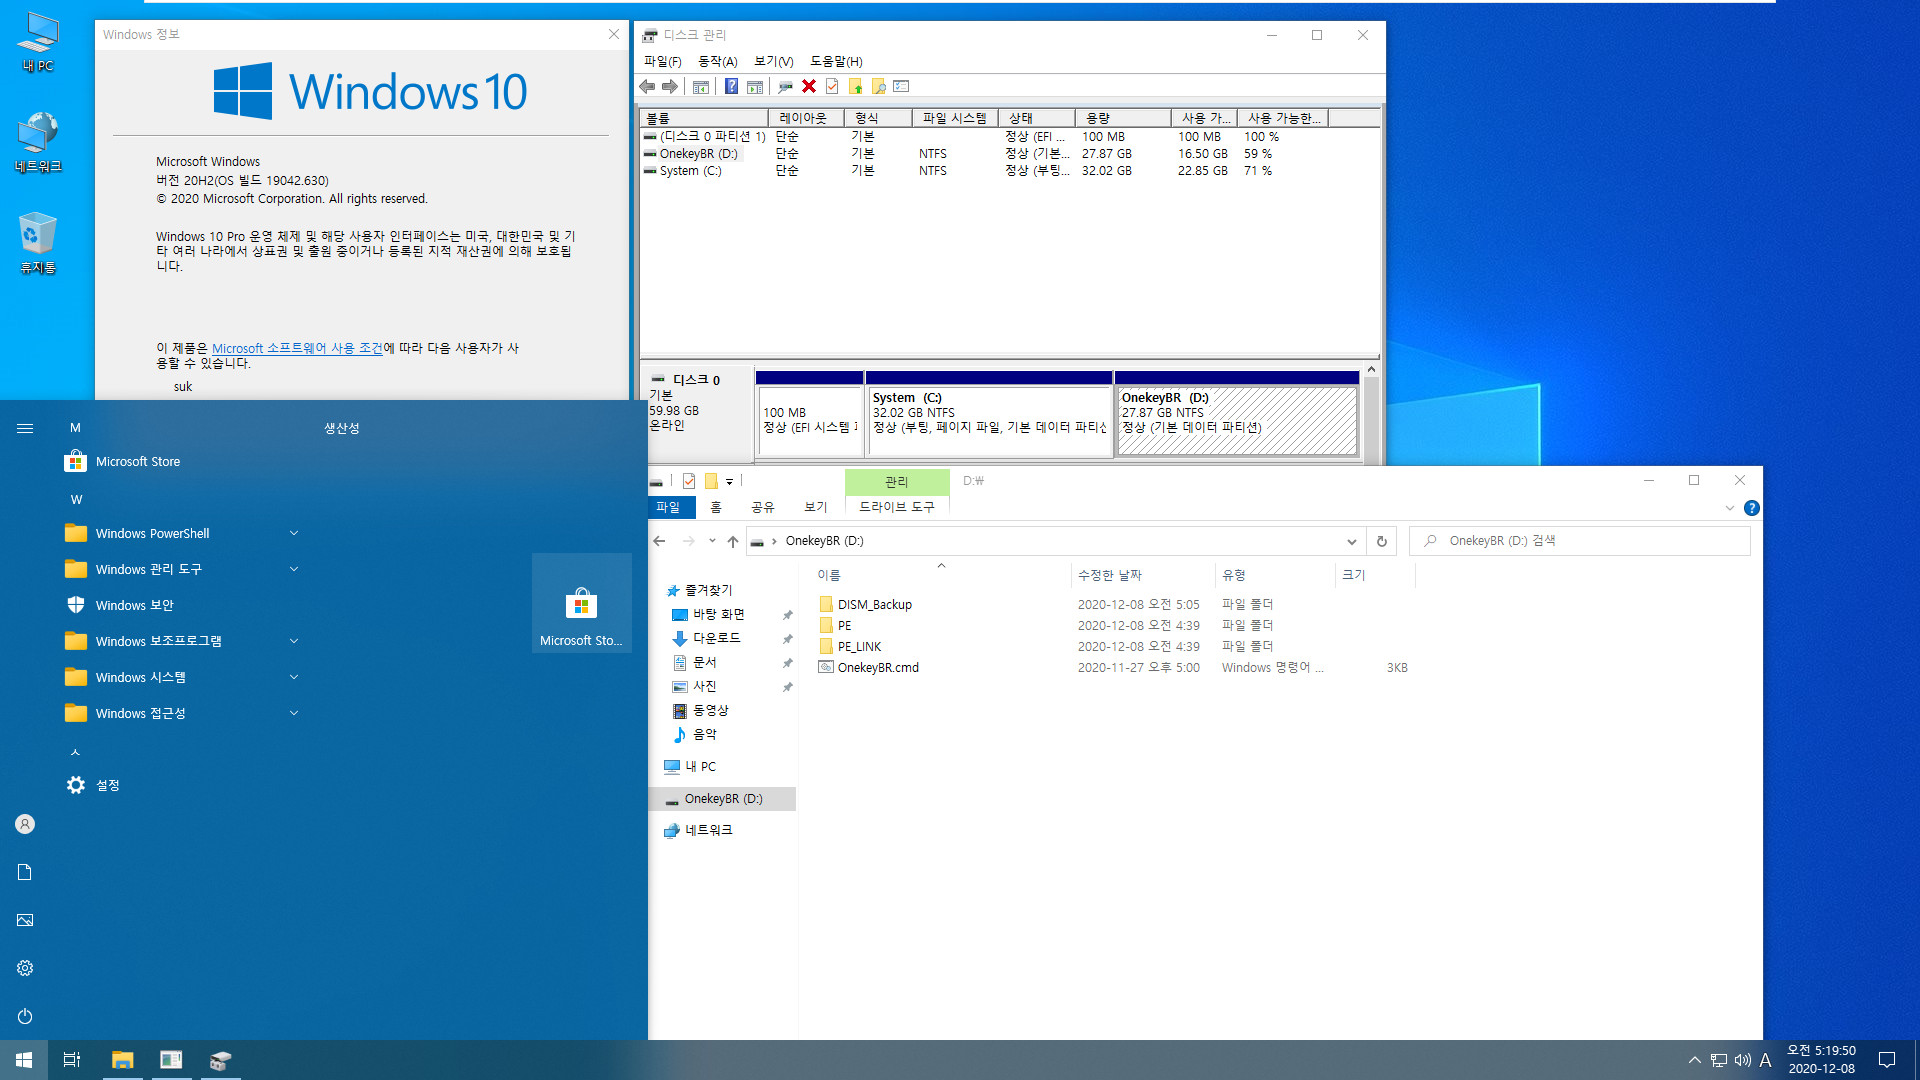Click Power icon in Start menu
This screenshot has width=1920, height=1080.
coord(25,1016)
